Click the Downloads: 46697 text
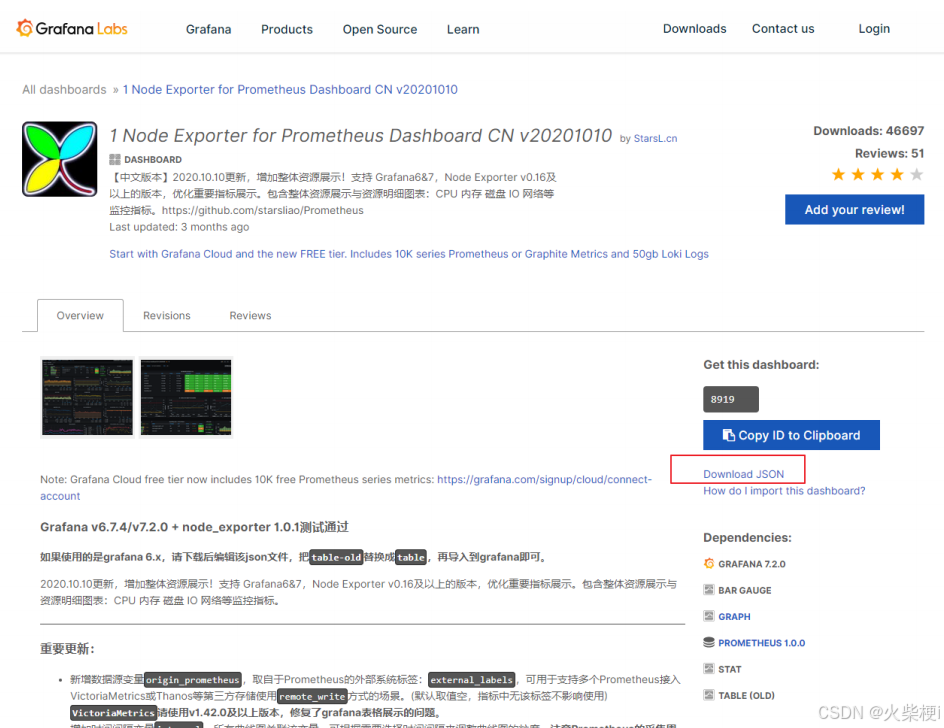The height and width of the screenshot is (728, 944). coord(868,131)
